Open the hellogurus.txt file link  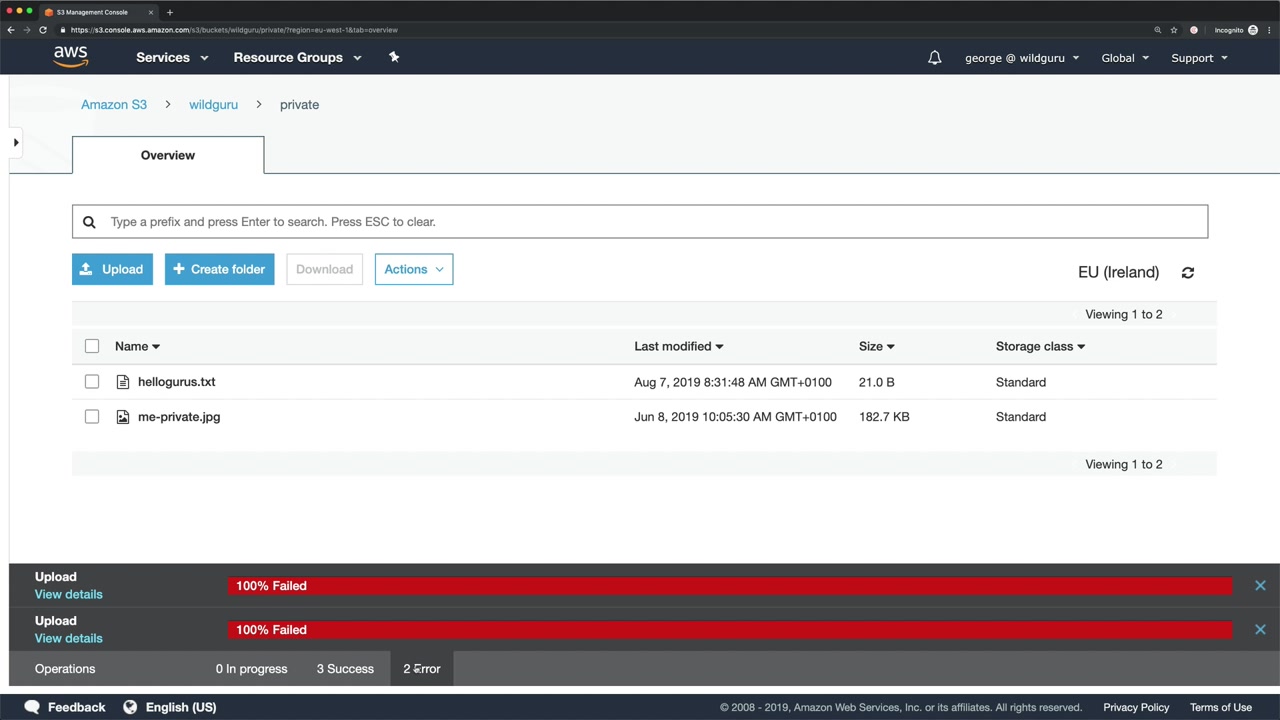pyautogui.click(x=177, y=382)
